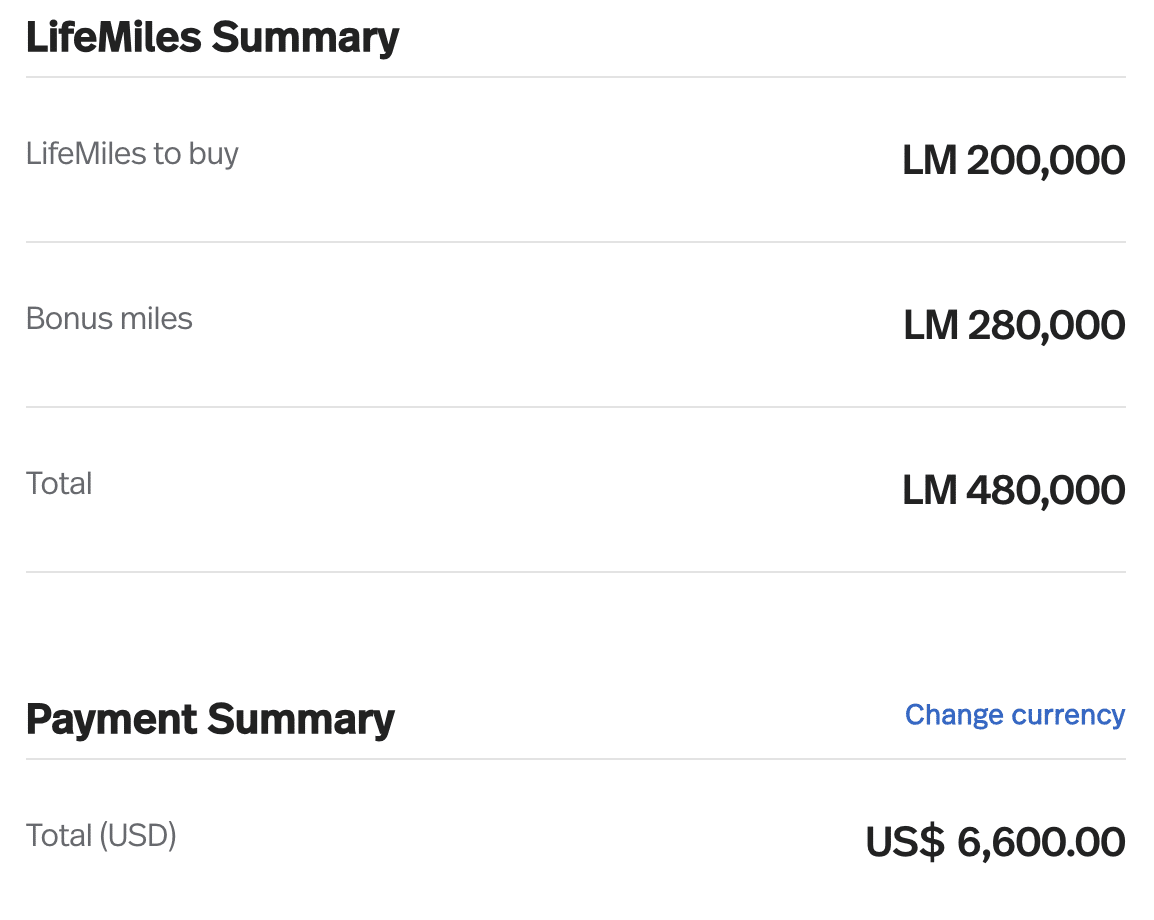Click the US$ 6,600.00 payment total

click(x=995, y=842)
